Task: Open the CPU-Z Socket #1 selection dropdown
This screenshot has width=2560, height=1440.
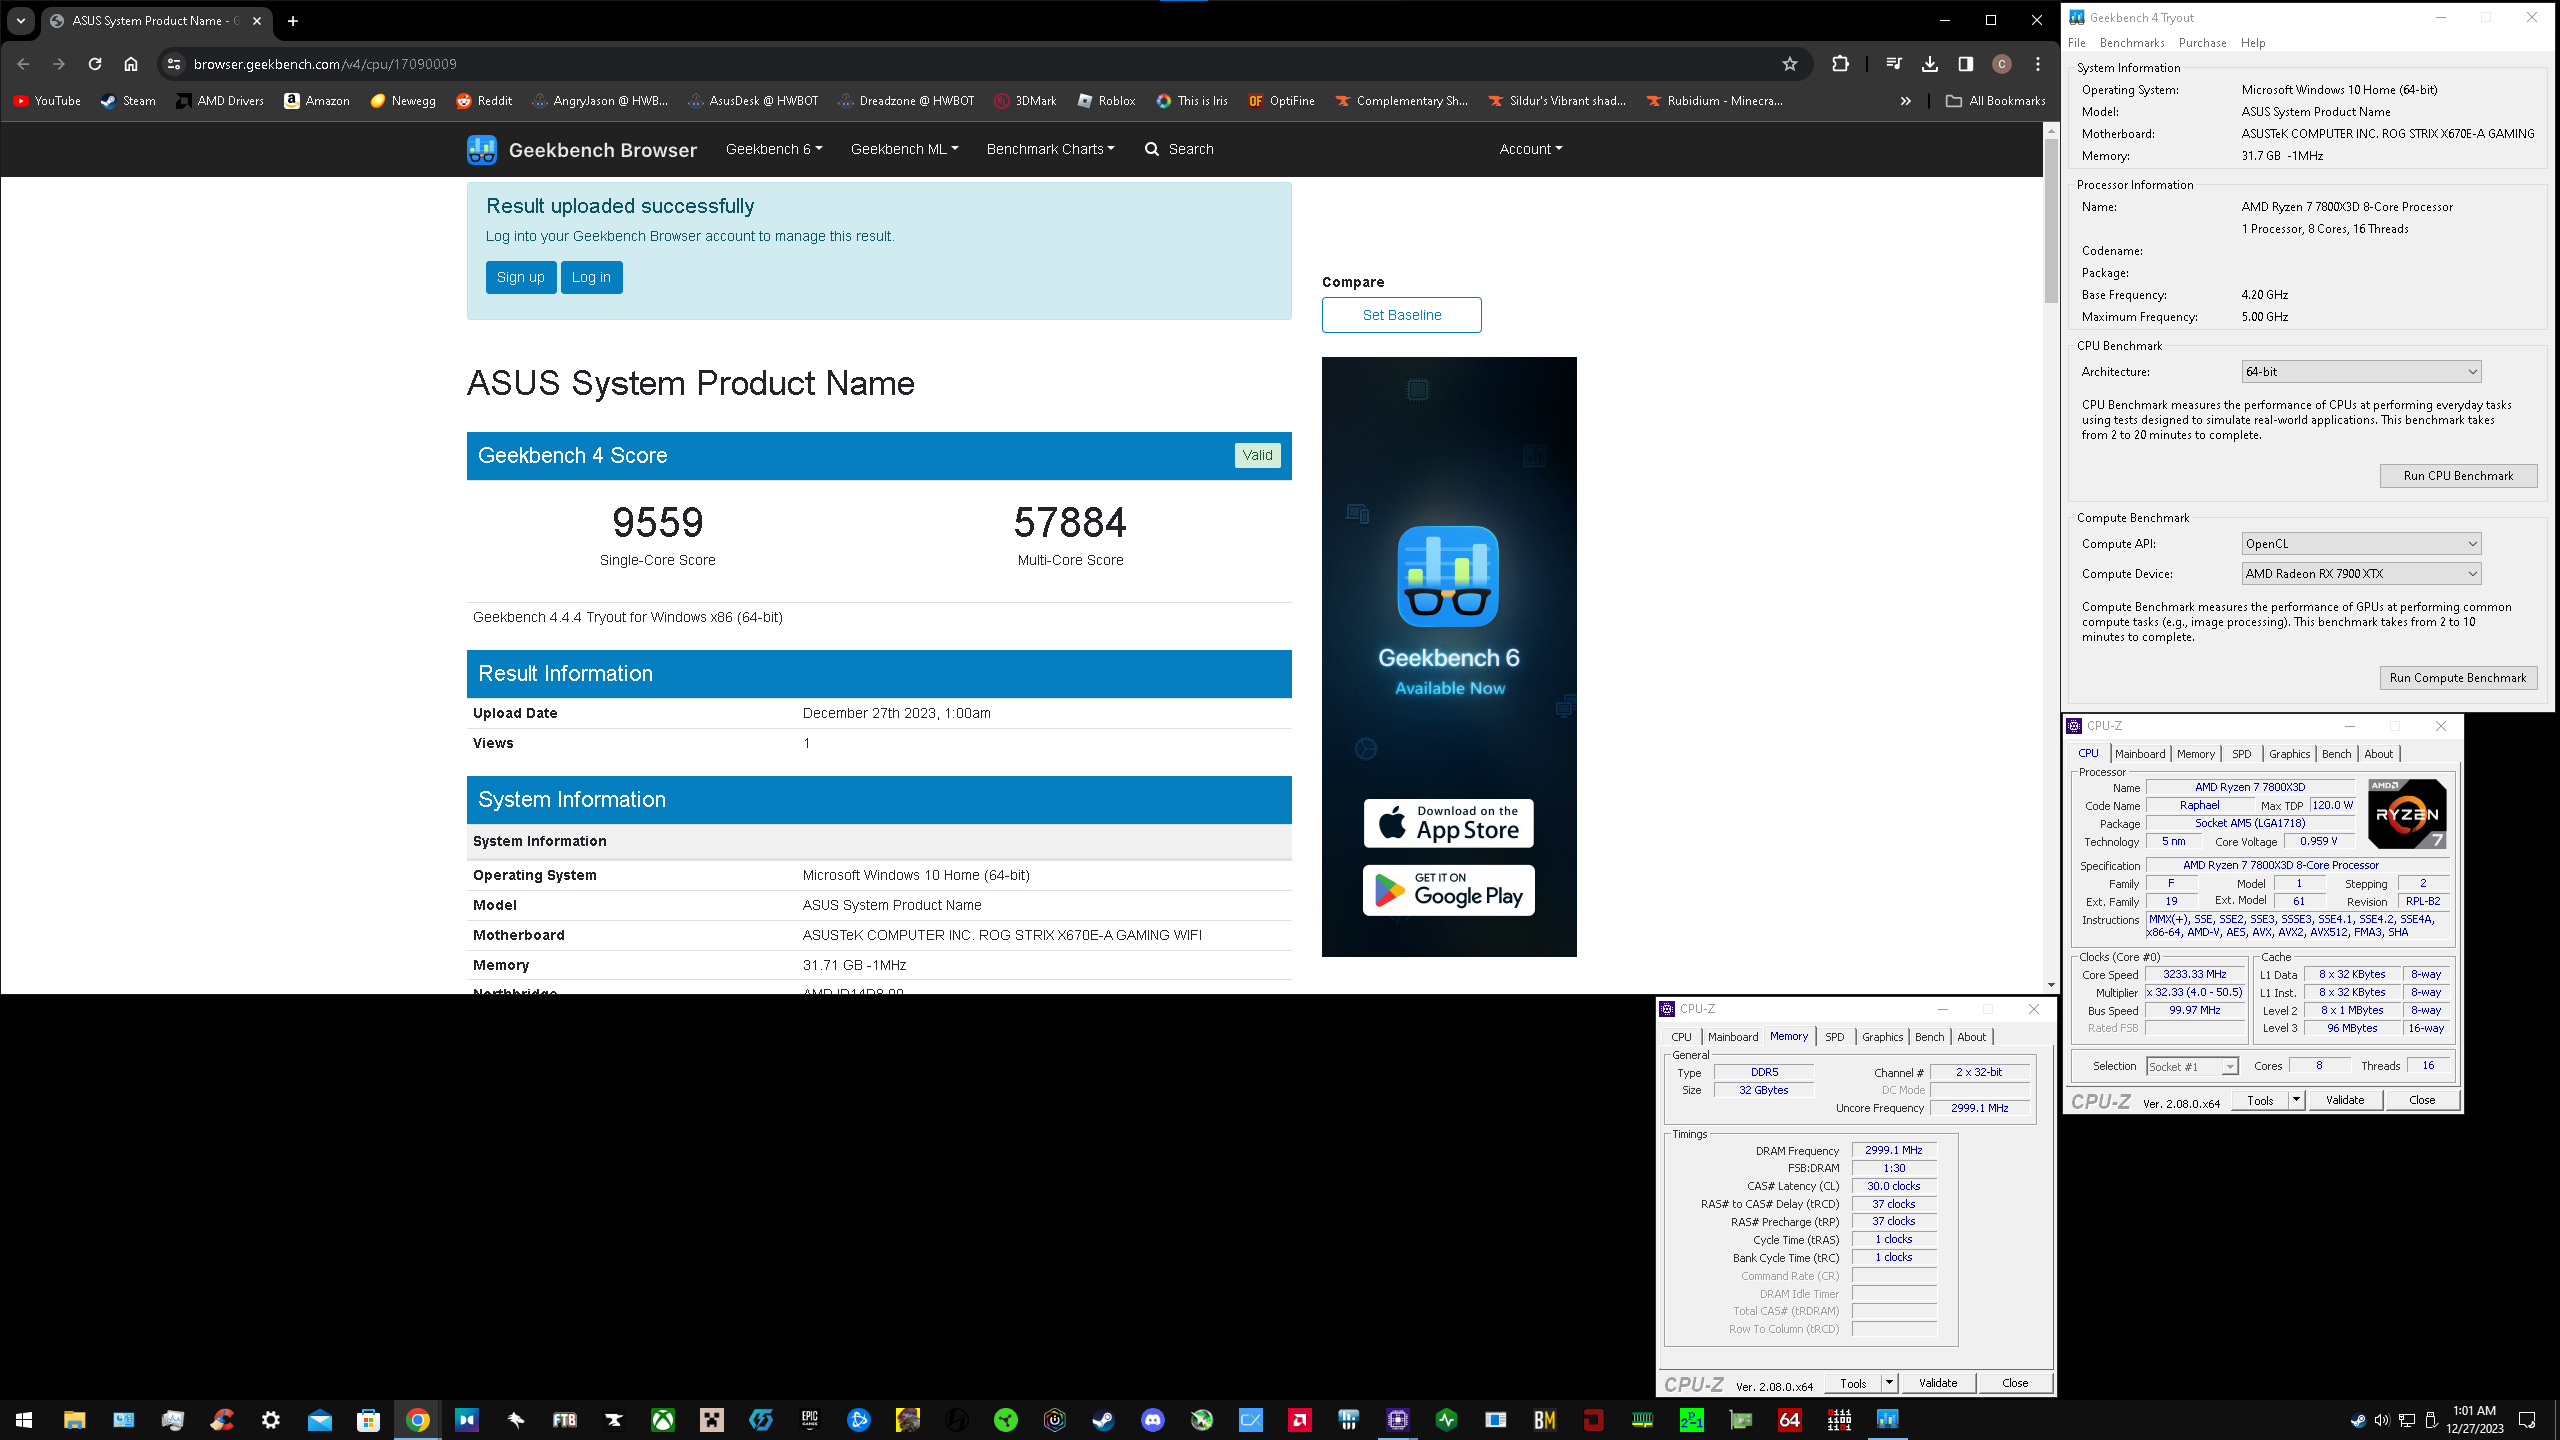Action: tap(2192, 1066)
